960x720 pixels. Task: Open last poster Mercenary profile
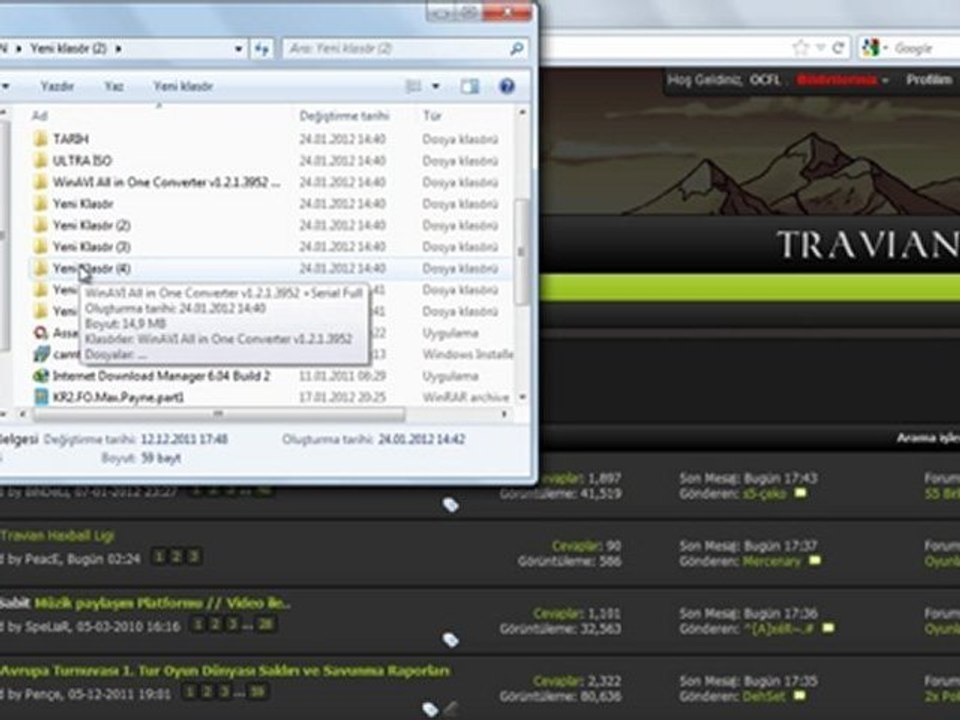click(771, 561)
